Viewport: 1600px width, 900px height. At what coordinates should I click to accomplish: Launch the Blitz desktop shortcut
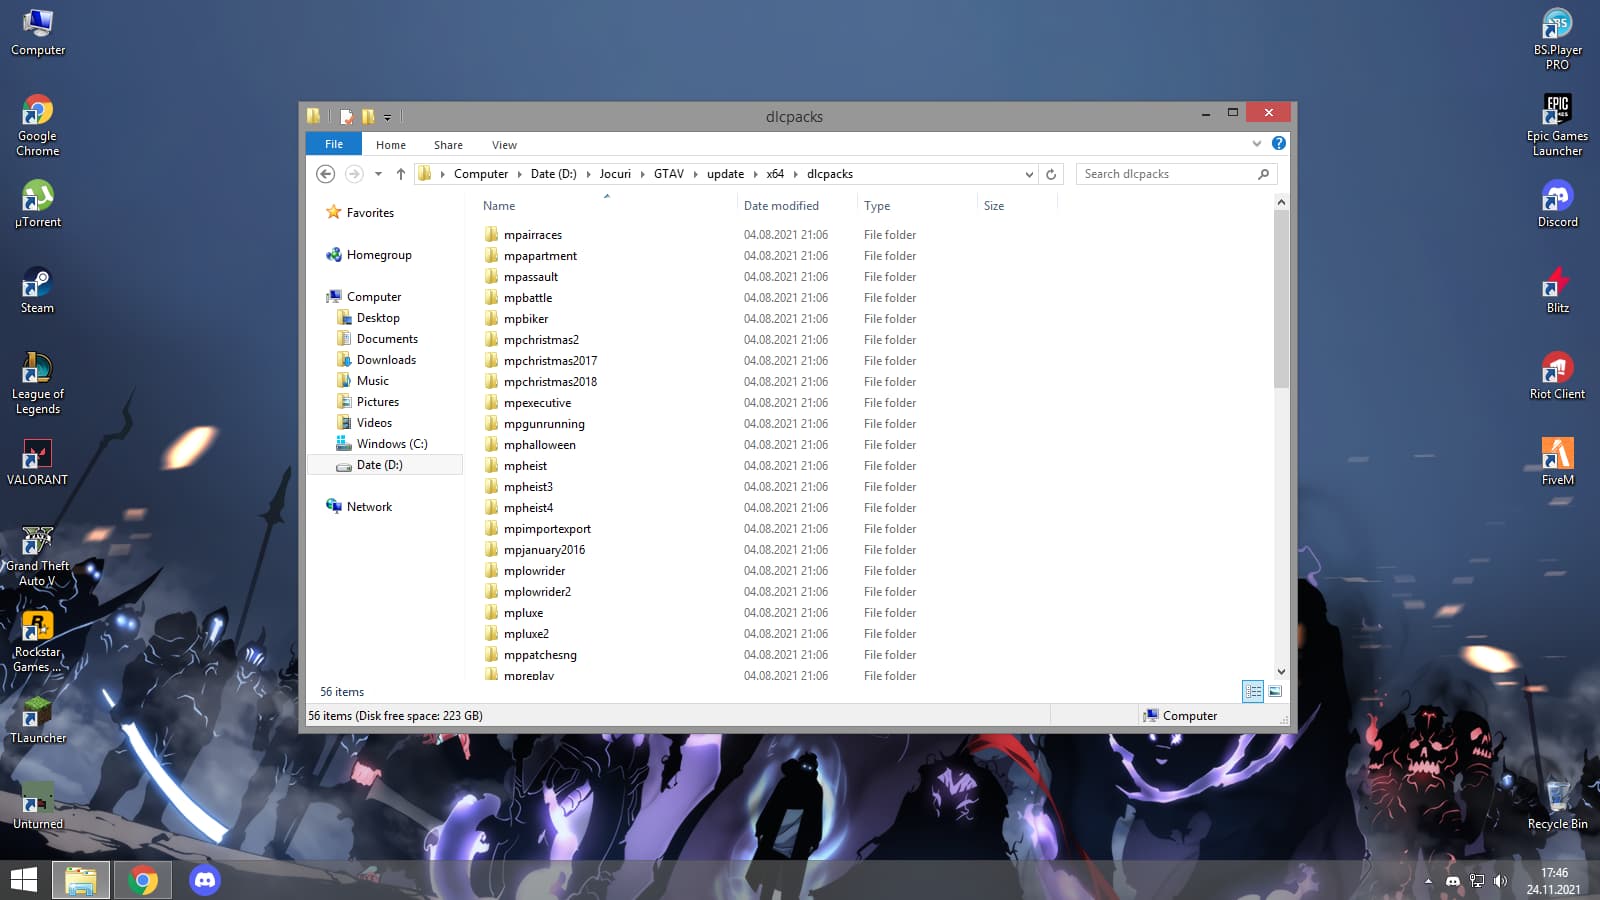coord(1557,290)
